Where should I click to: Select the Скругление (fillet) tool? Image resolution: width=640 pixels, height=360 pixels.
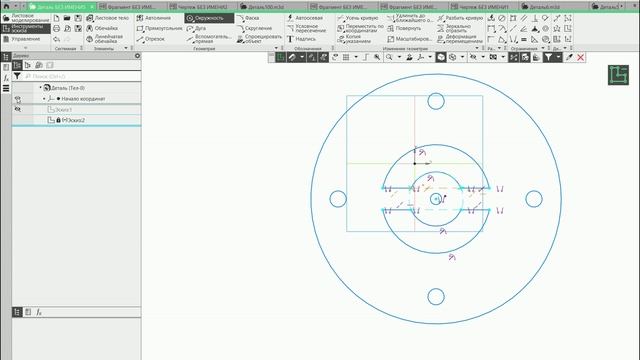[254, 29]
